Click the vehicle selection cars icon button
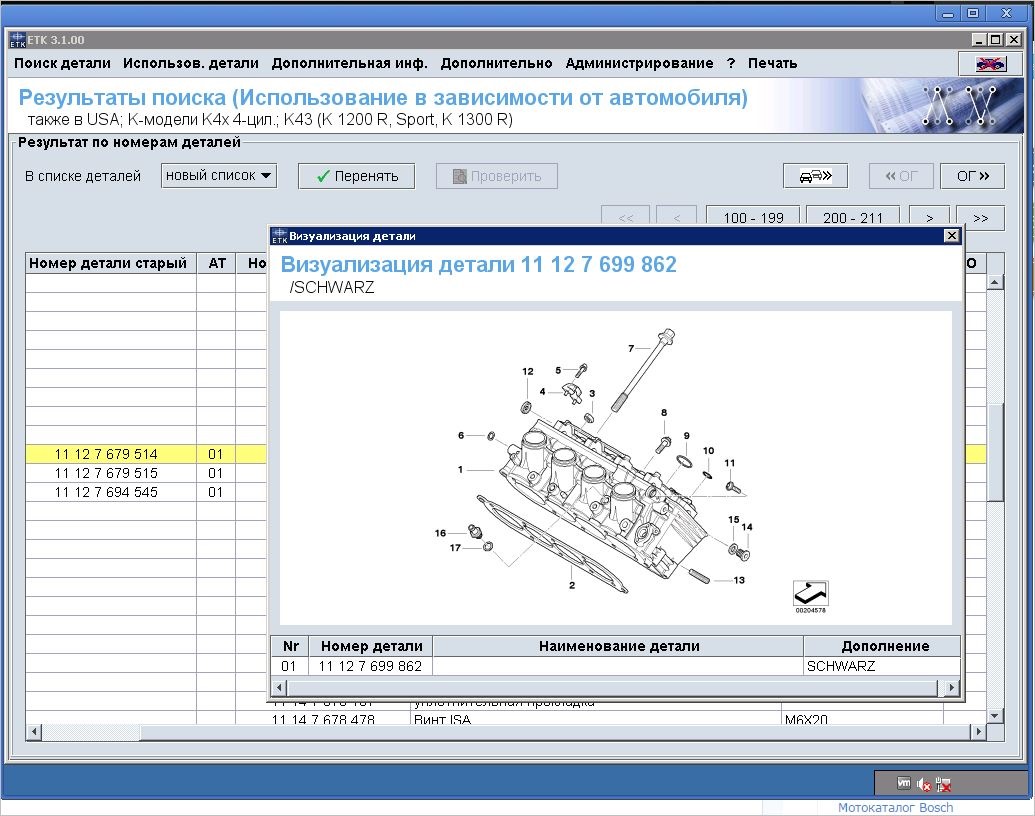The image size is (1035, 816). (815, 176)
